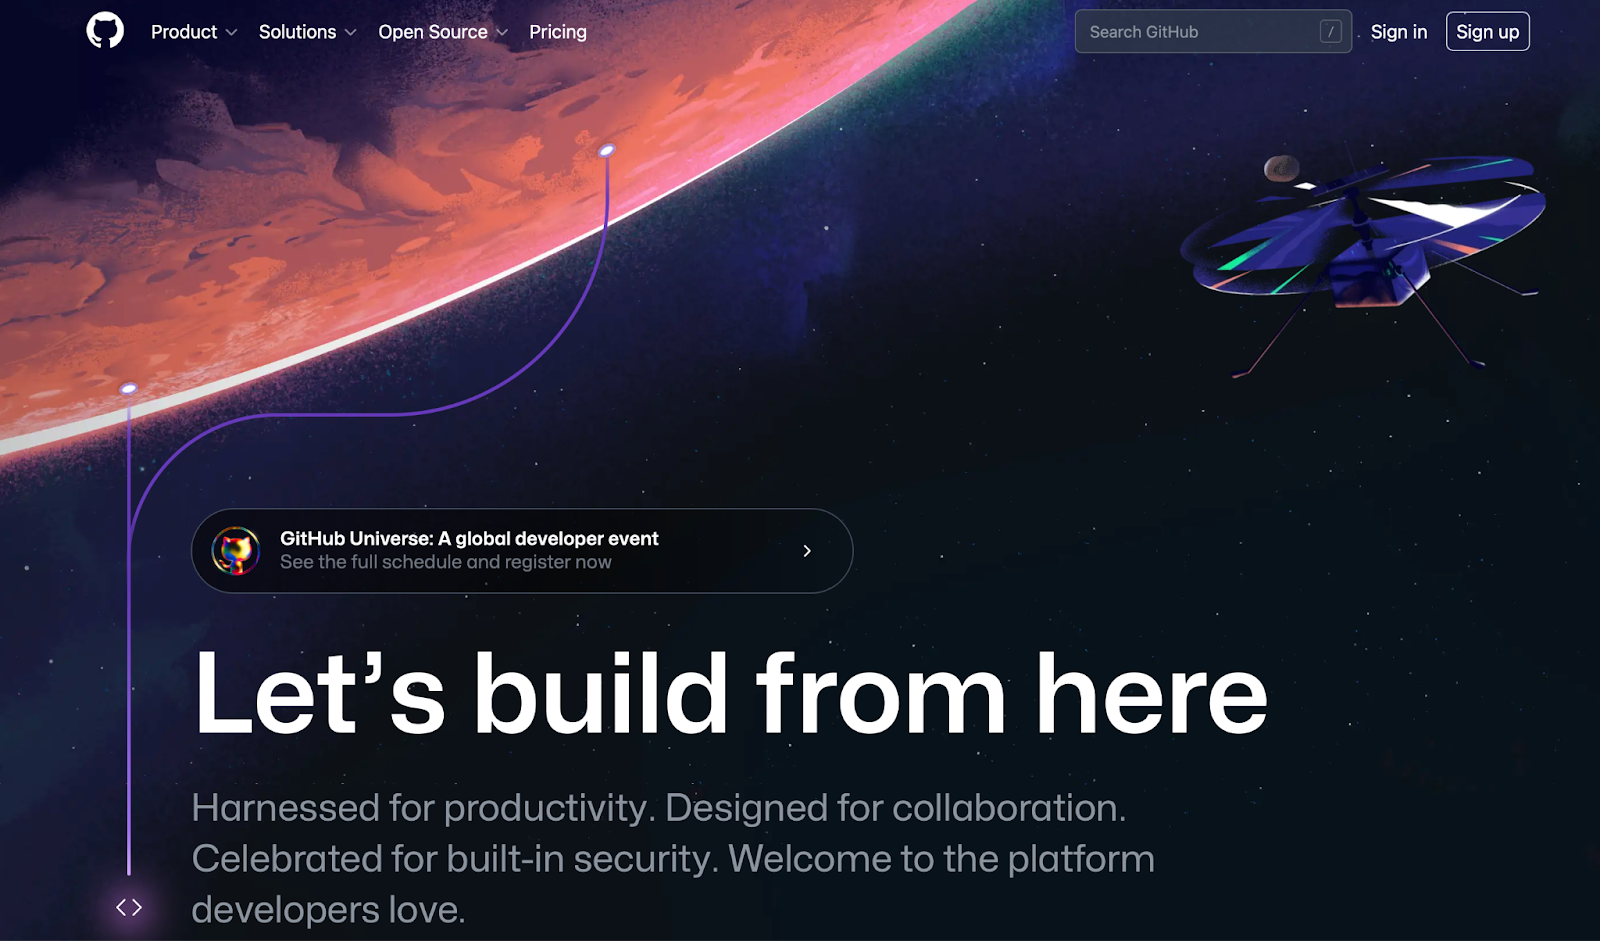This screenshot has width=1600, height=941.
Task: Open the GitHub Universe event banner
Action: point(522,551)
